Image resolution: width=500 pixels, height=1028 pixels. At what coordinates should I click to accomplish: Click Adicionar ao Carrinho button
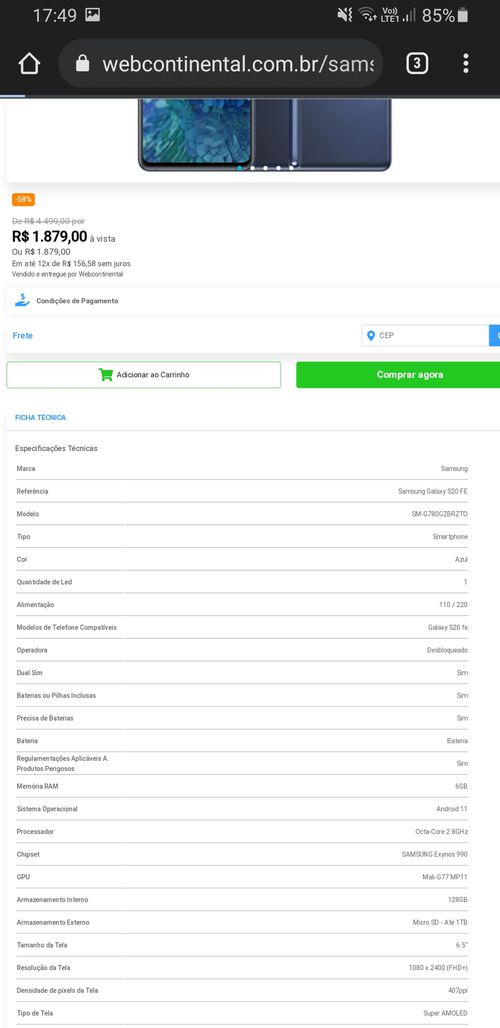[144, 374]
